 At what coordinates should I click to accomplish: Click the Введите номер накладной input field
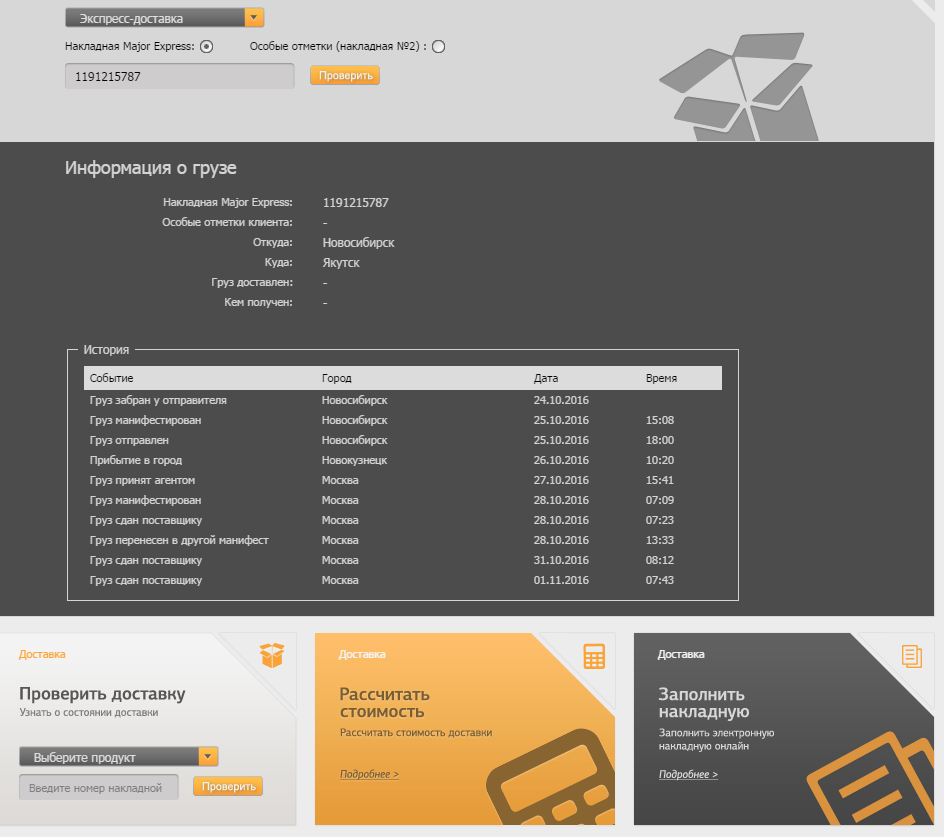point(99,788)
